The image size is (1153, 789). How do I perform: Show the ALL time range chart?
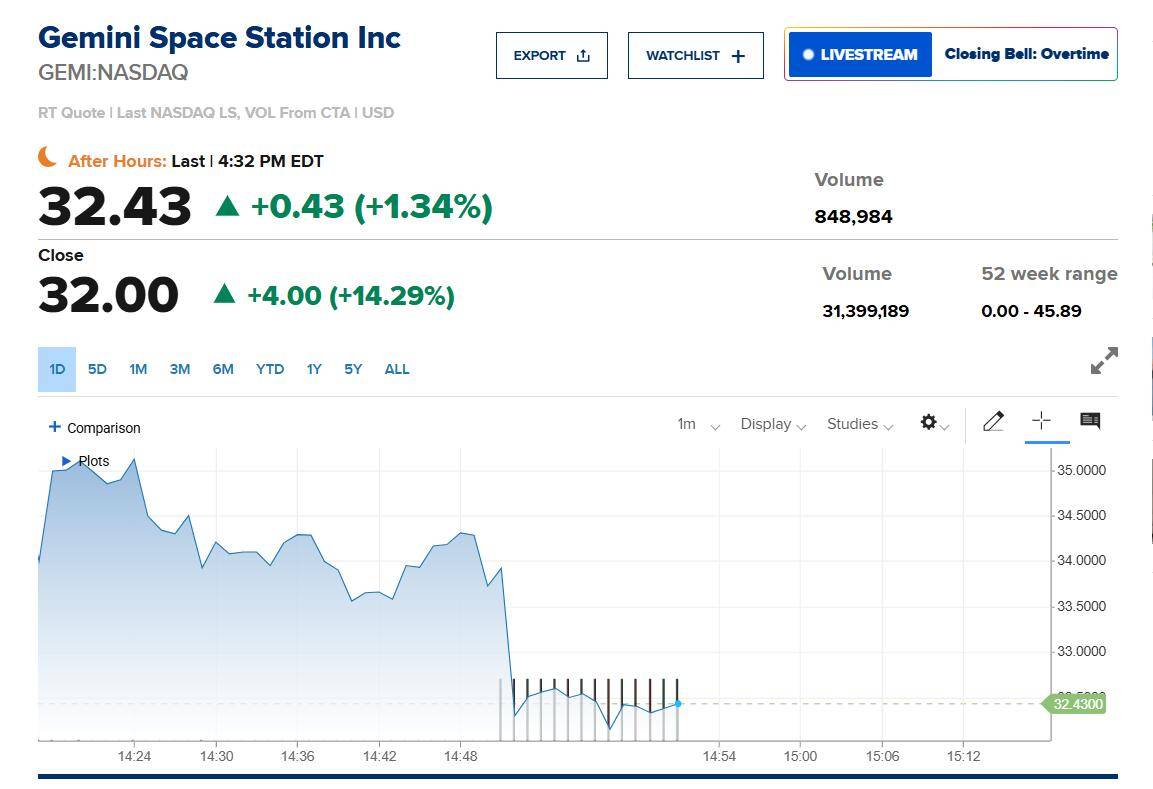point(397,369)
